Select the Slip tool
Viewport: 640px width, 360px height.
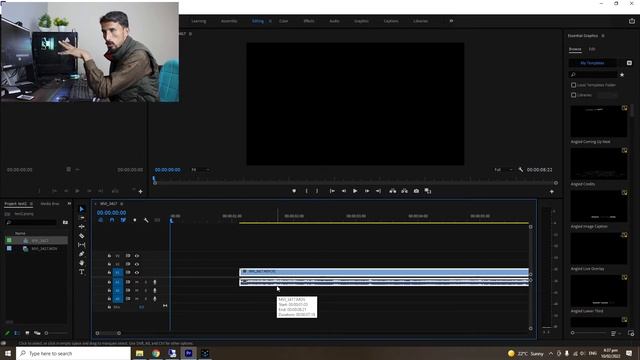click(82, 245)
